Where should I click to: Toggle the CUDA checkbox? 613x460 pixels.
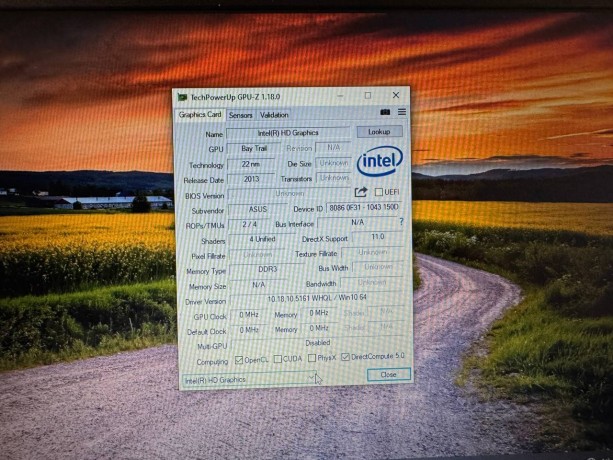coord(278,359)
